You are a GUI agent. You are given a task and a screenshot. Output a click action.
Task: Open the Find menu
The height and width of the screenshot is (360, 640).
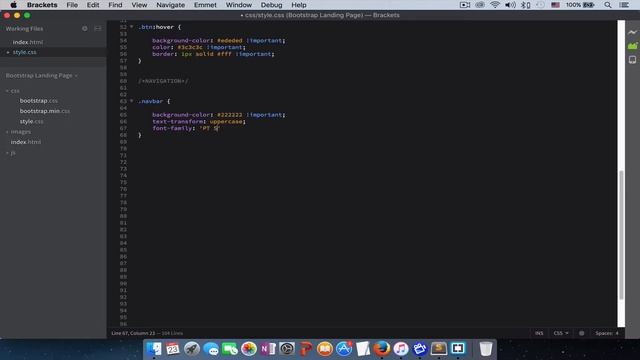click(x=115, y=5)
